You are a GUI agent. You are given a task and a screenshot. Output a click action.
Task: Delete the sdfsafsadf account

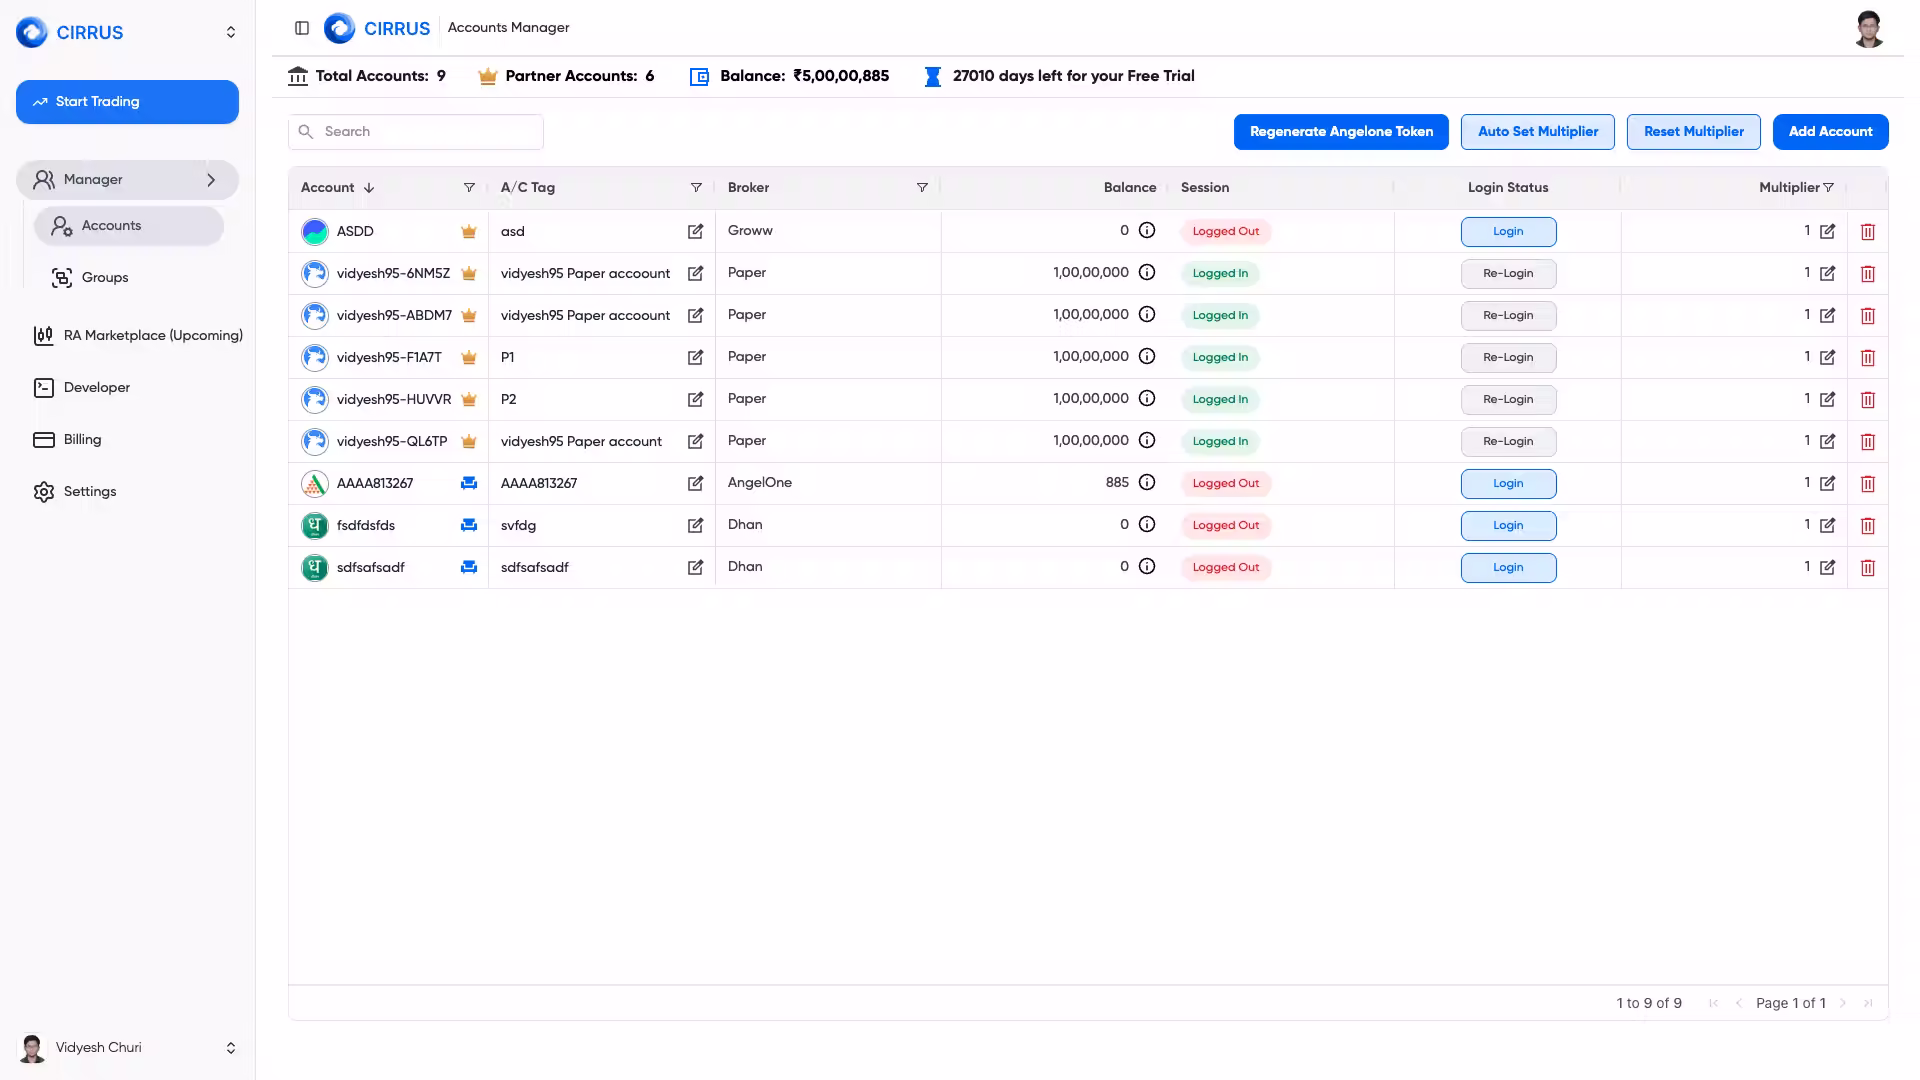coord(1867,568)
